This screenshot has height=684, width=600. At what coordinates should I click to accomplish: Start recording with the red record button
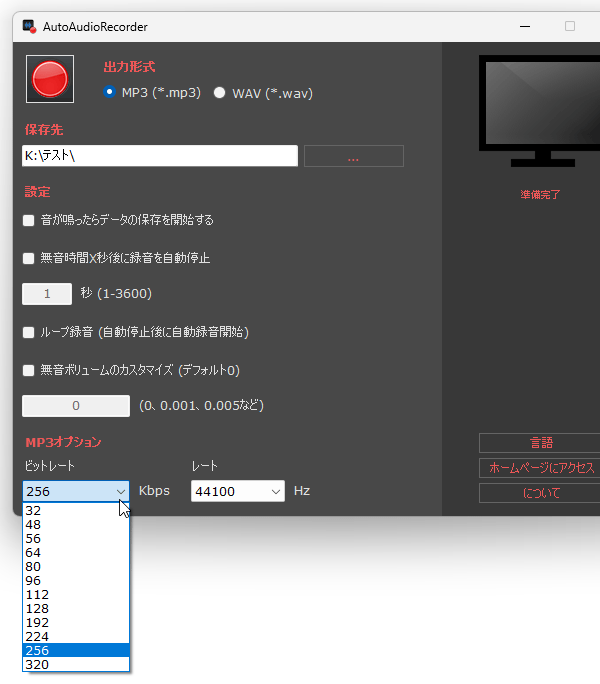coord(50,79)
